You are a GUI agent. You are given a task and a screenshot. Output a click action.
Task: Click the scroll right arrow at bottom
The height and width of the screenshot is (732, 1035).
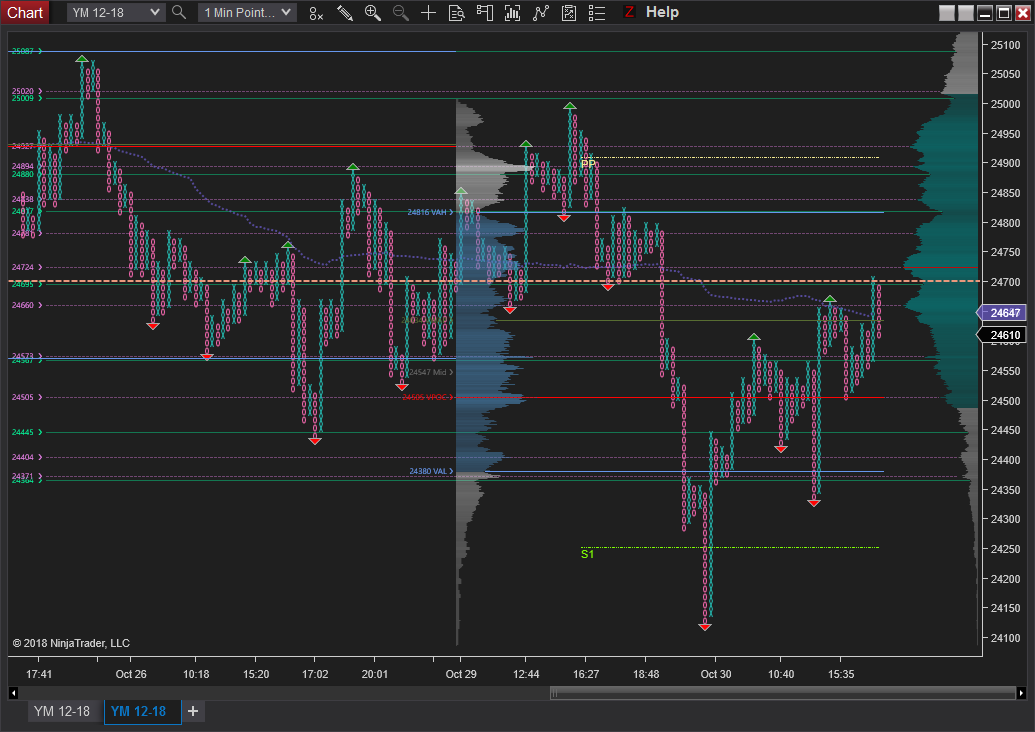point(1021,692)
